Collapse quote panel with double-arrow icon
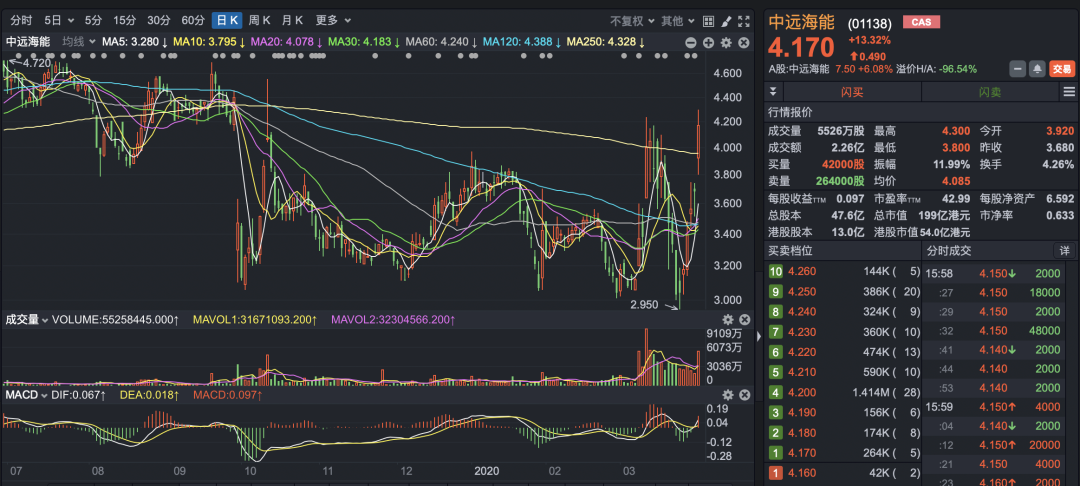The width and height of the screenshot is (1080, 486). pyautogui.click(x=773, y=91)
